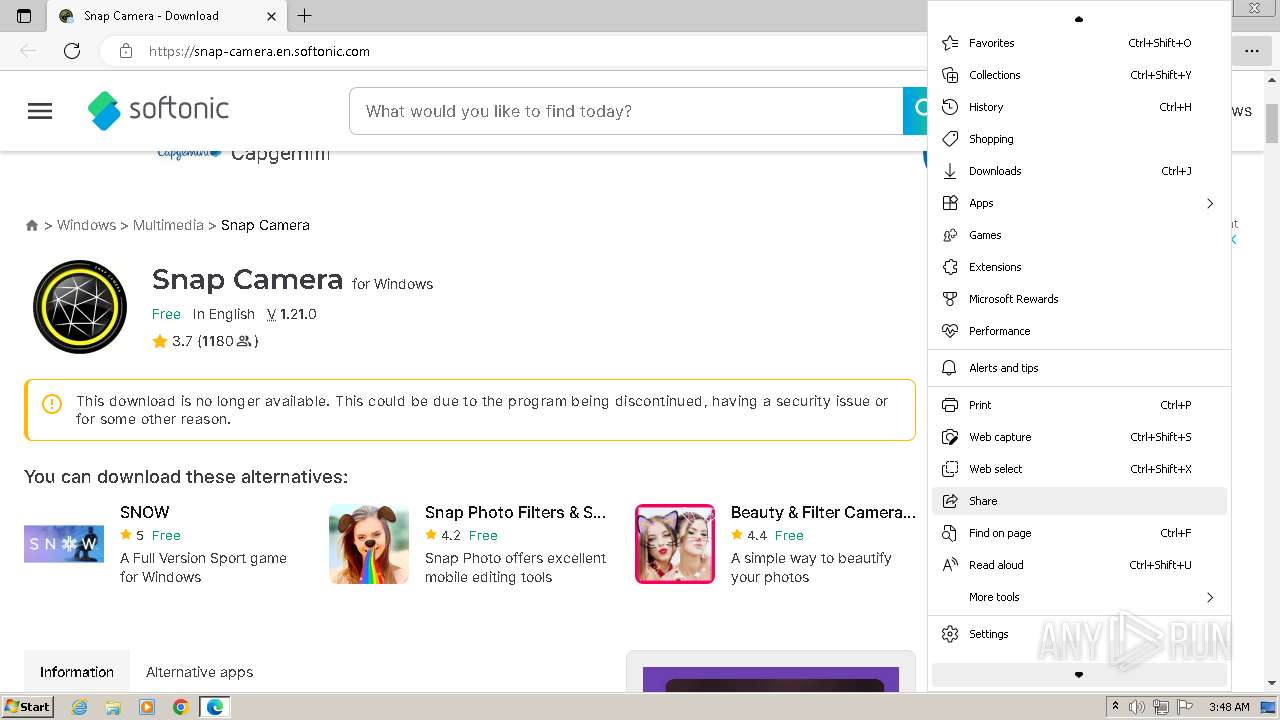Image resolution: width=1280 pixels, height=720 pixels.
Task: Click the Snap Camera app icon
Action: 80,307
